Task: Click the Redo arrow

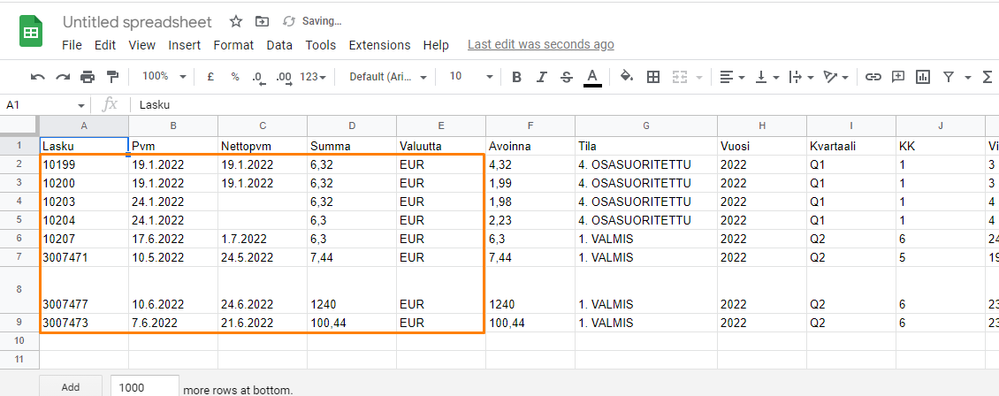Action: [62, 77]
